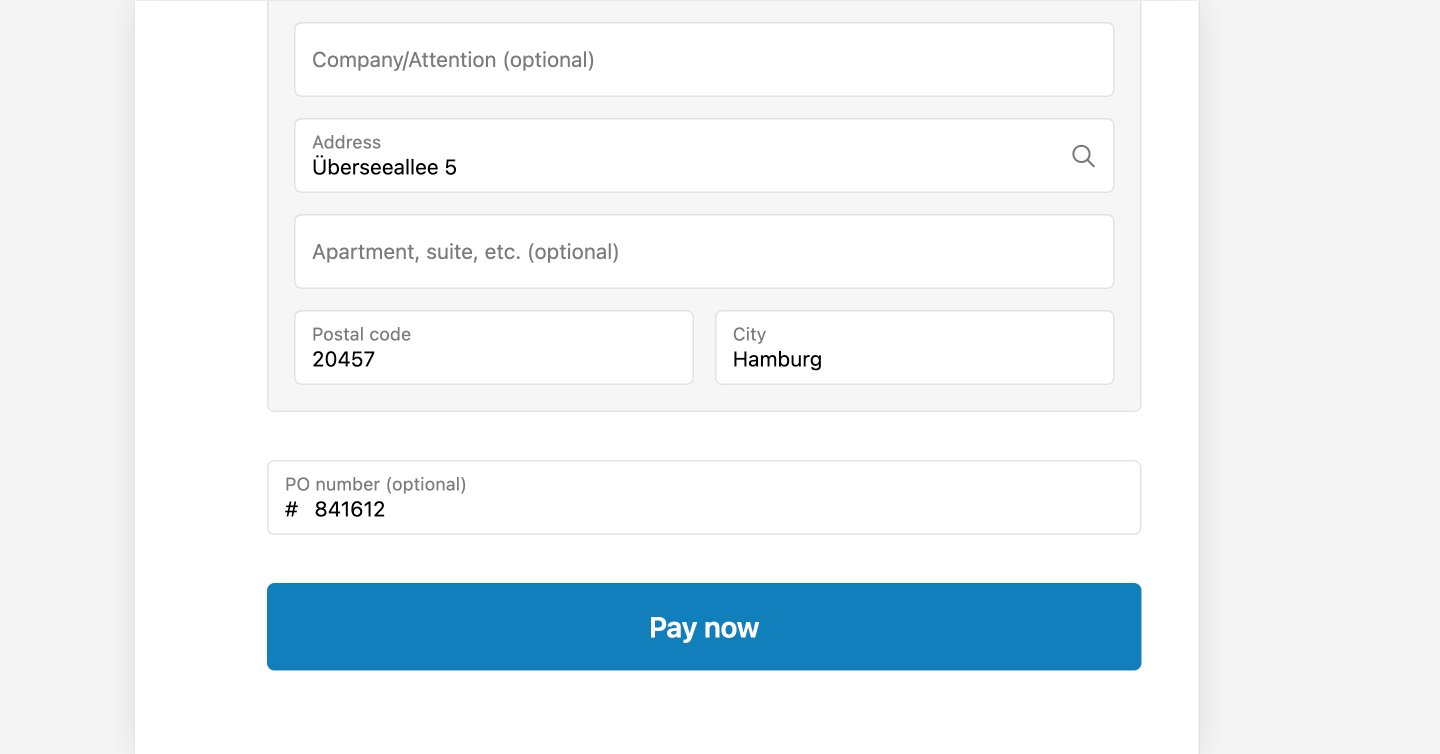Click the Address label in the form
1440x754 pixels.
[x=346, y=142]
